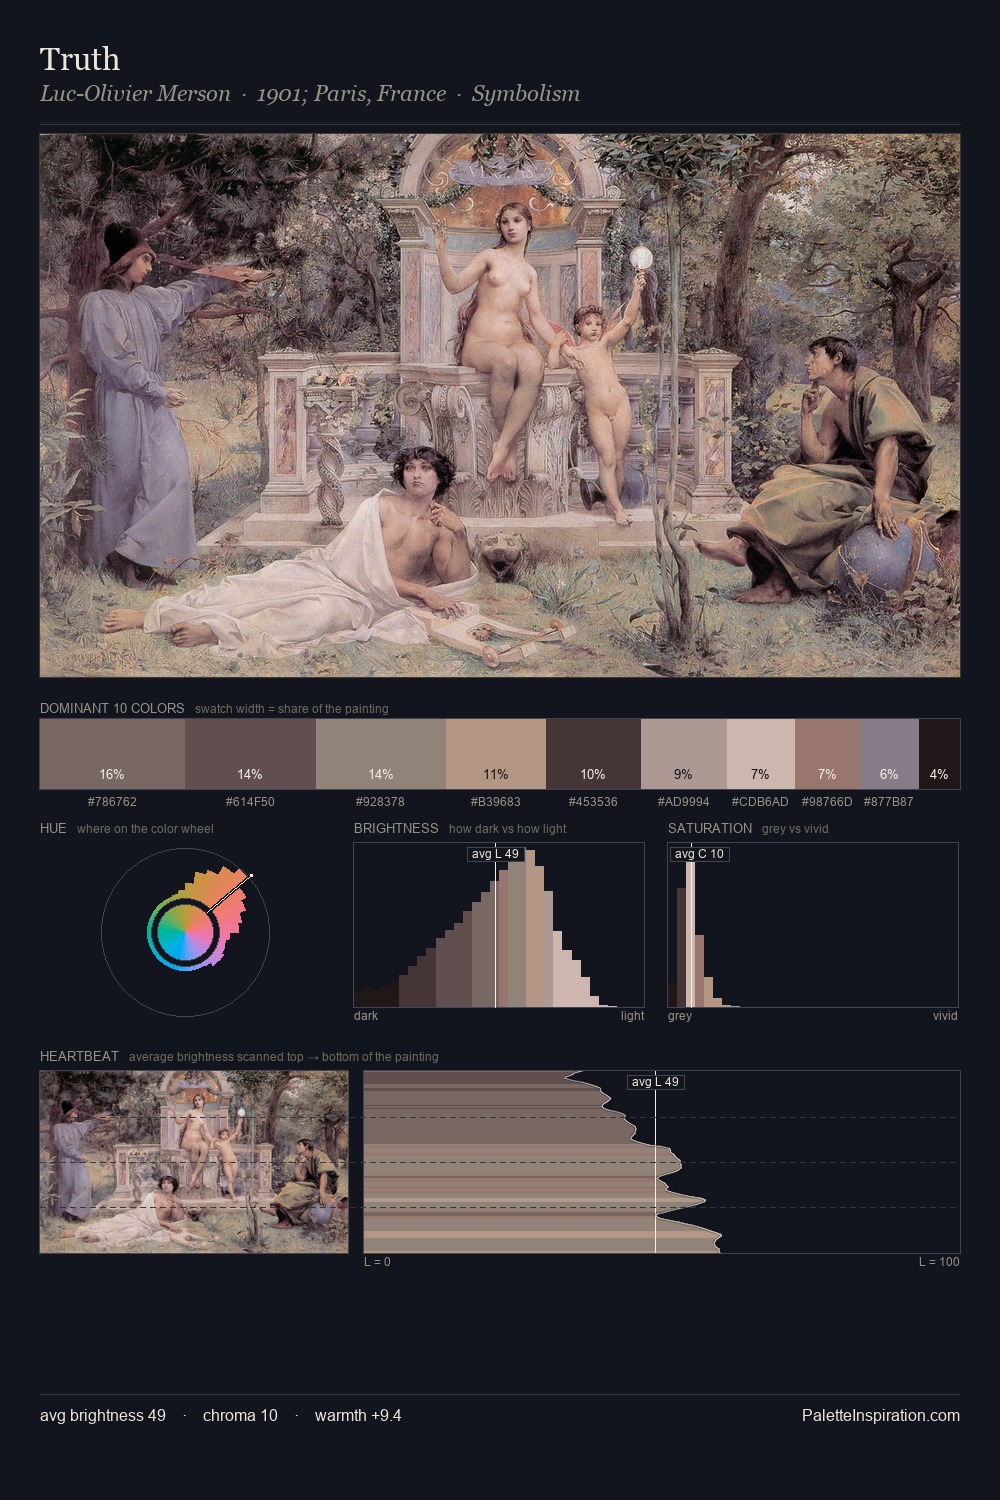Click the 11% tan swatch
Screen dimensions: 1000x1500
tap(495, 754)
